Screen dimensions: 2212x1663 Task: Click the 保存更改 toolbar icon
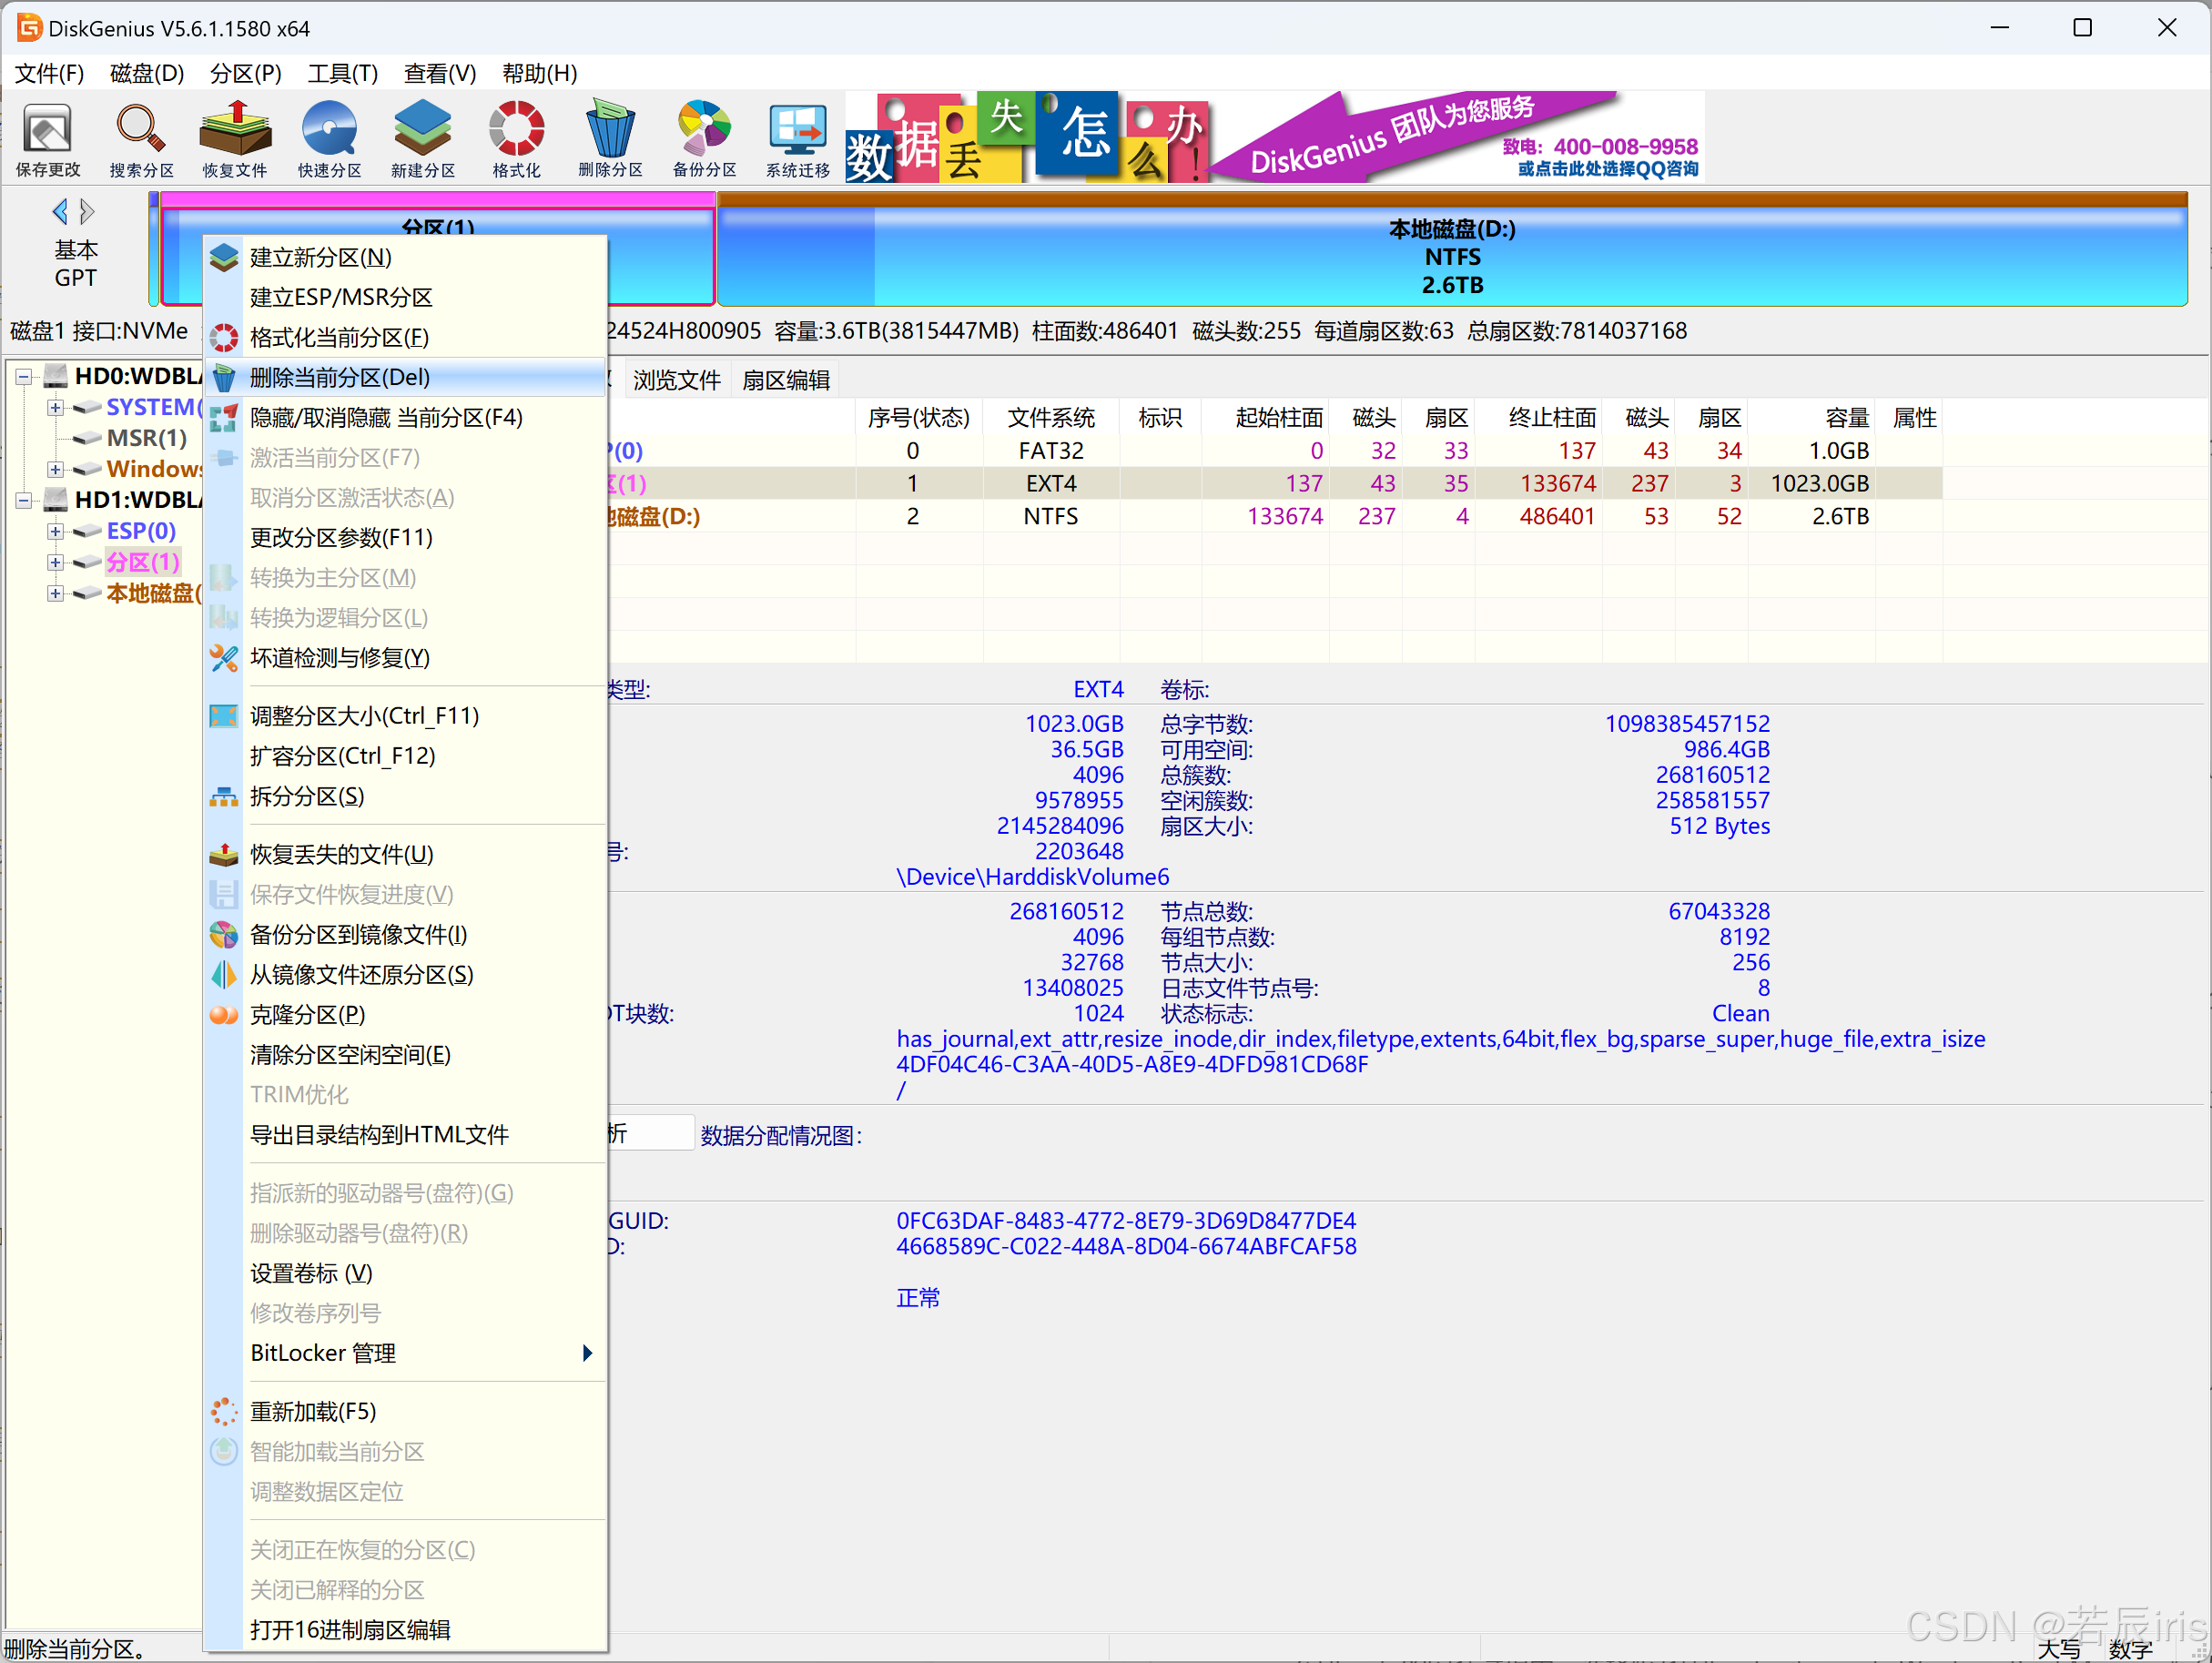pyautogui.click(x=47, y=140)
